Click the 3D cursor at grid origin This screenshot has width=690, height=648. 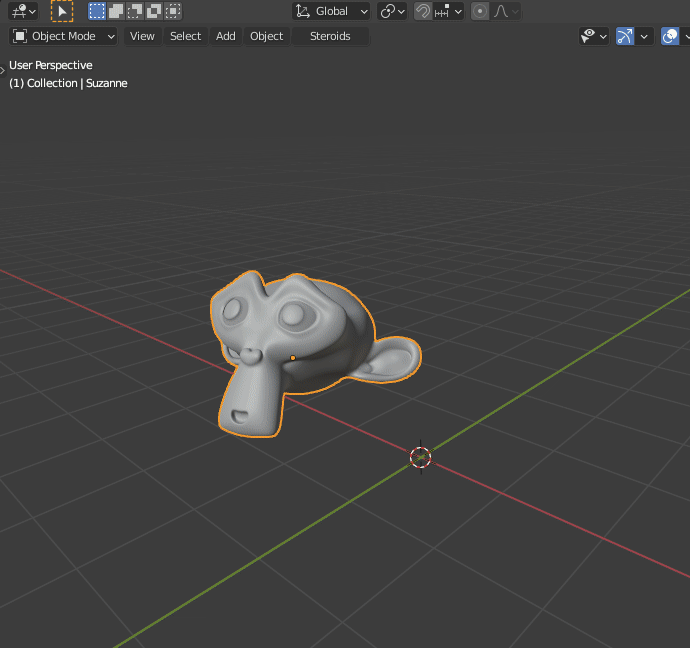pyautogui.click(x=421, y=457)
